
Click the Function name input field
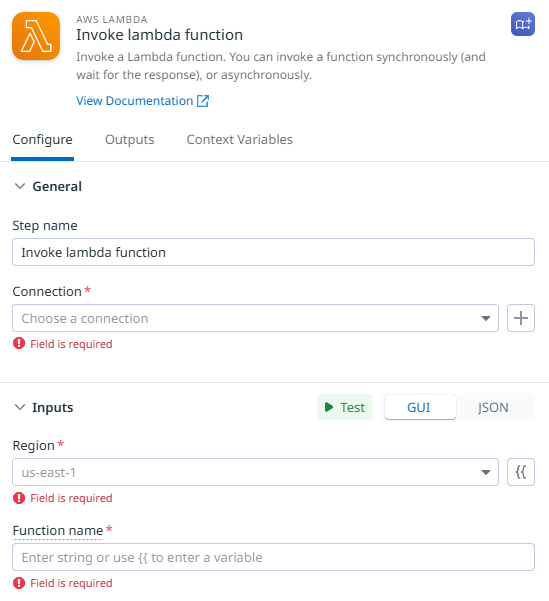coord(273,557)
